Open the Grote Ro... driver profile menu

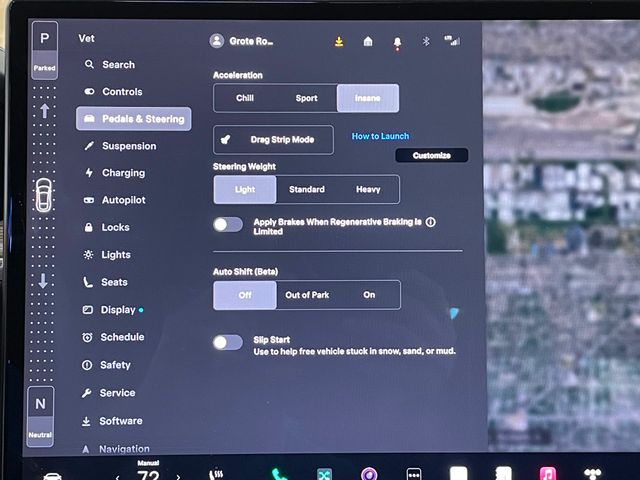244,41
